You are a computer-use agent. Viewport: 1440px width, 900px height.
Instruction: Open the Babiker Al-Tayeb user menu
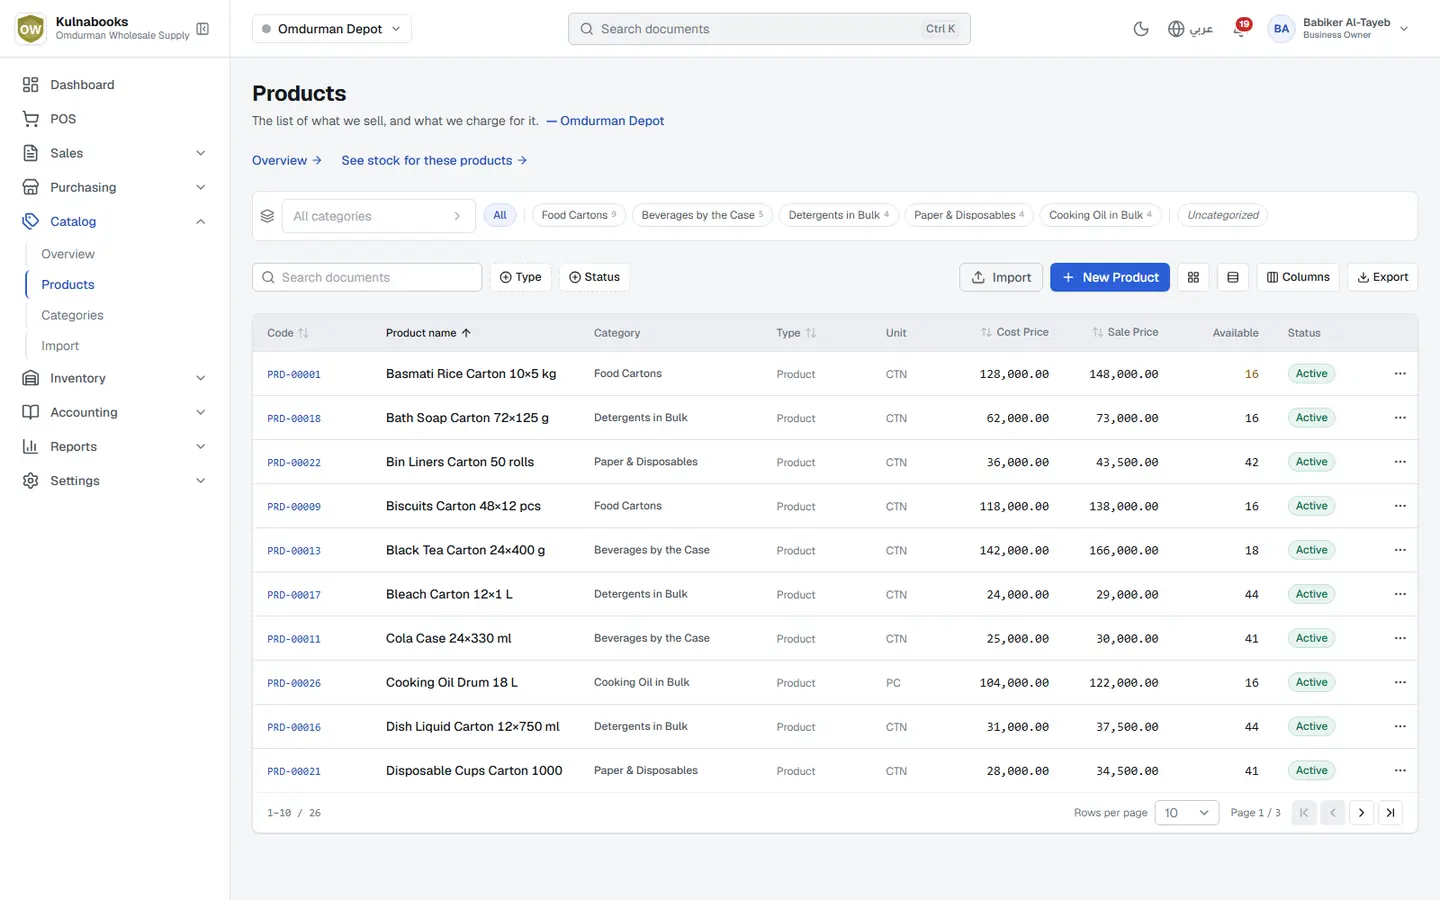pyautogui.click(x=1339, y=29)
